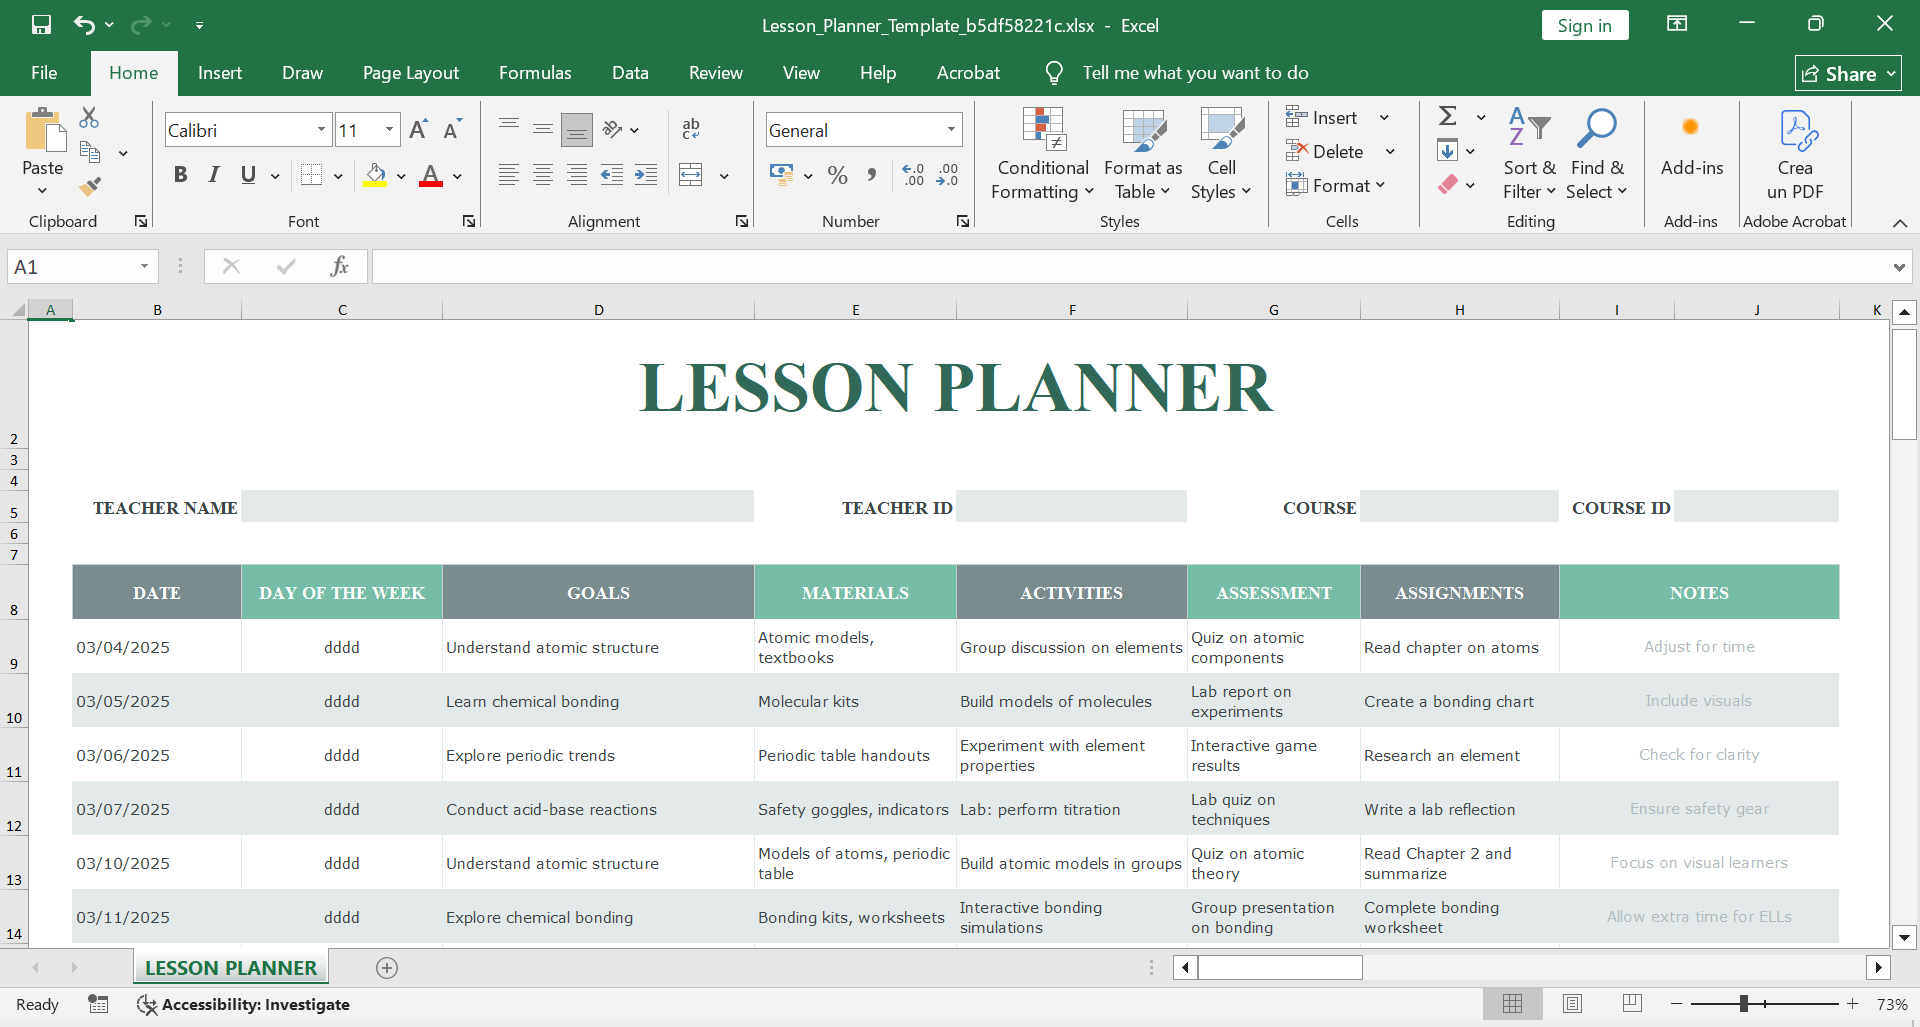Select the cell with date 03/06/2025
The height and width of the screenshot is (1027, 1920).
(157, 755)
